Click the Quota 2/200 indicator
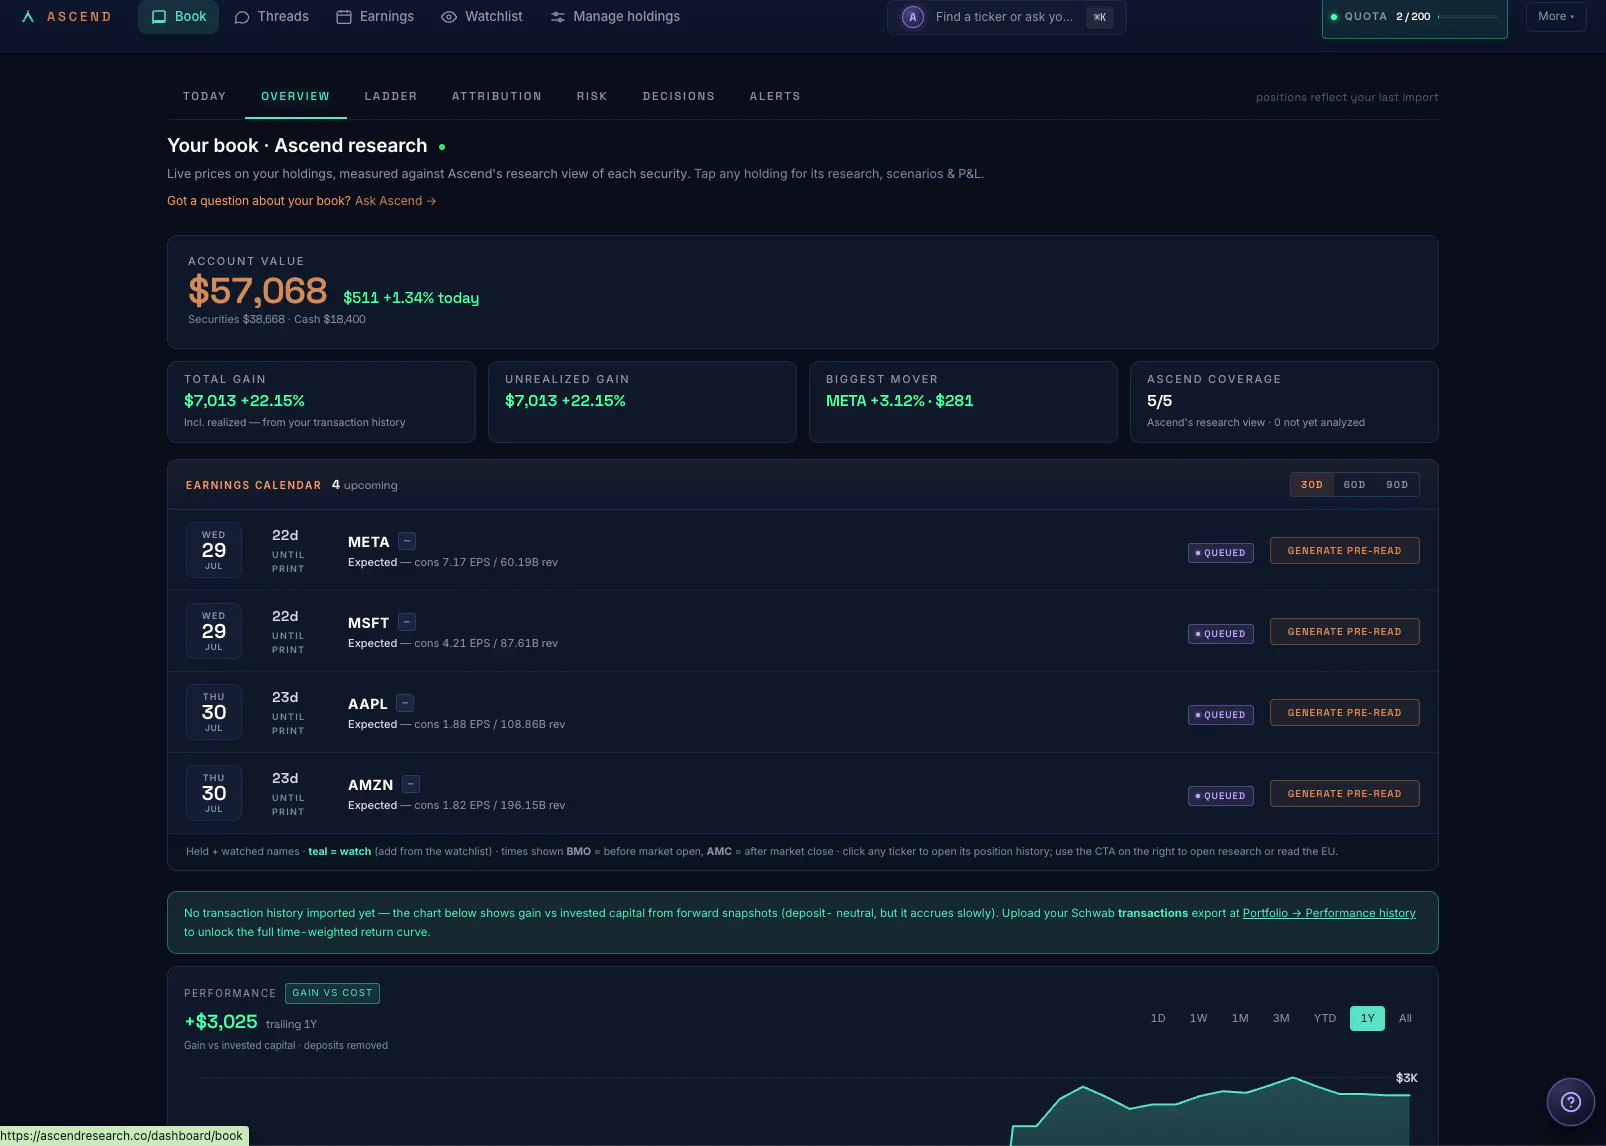 [1414, 17]
